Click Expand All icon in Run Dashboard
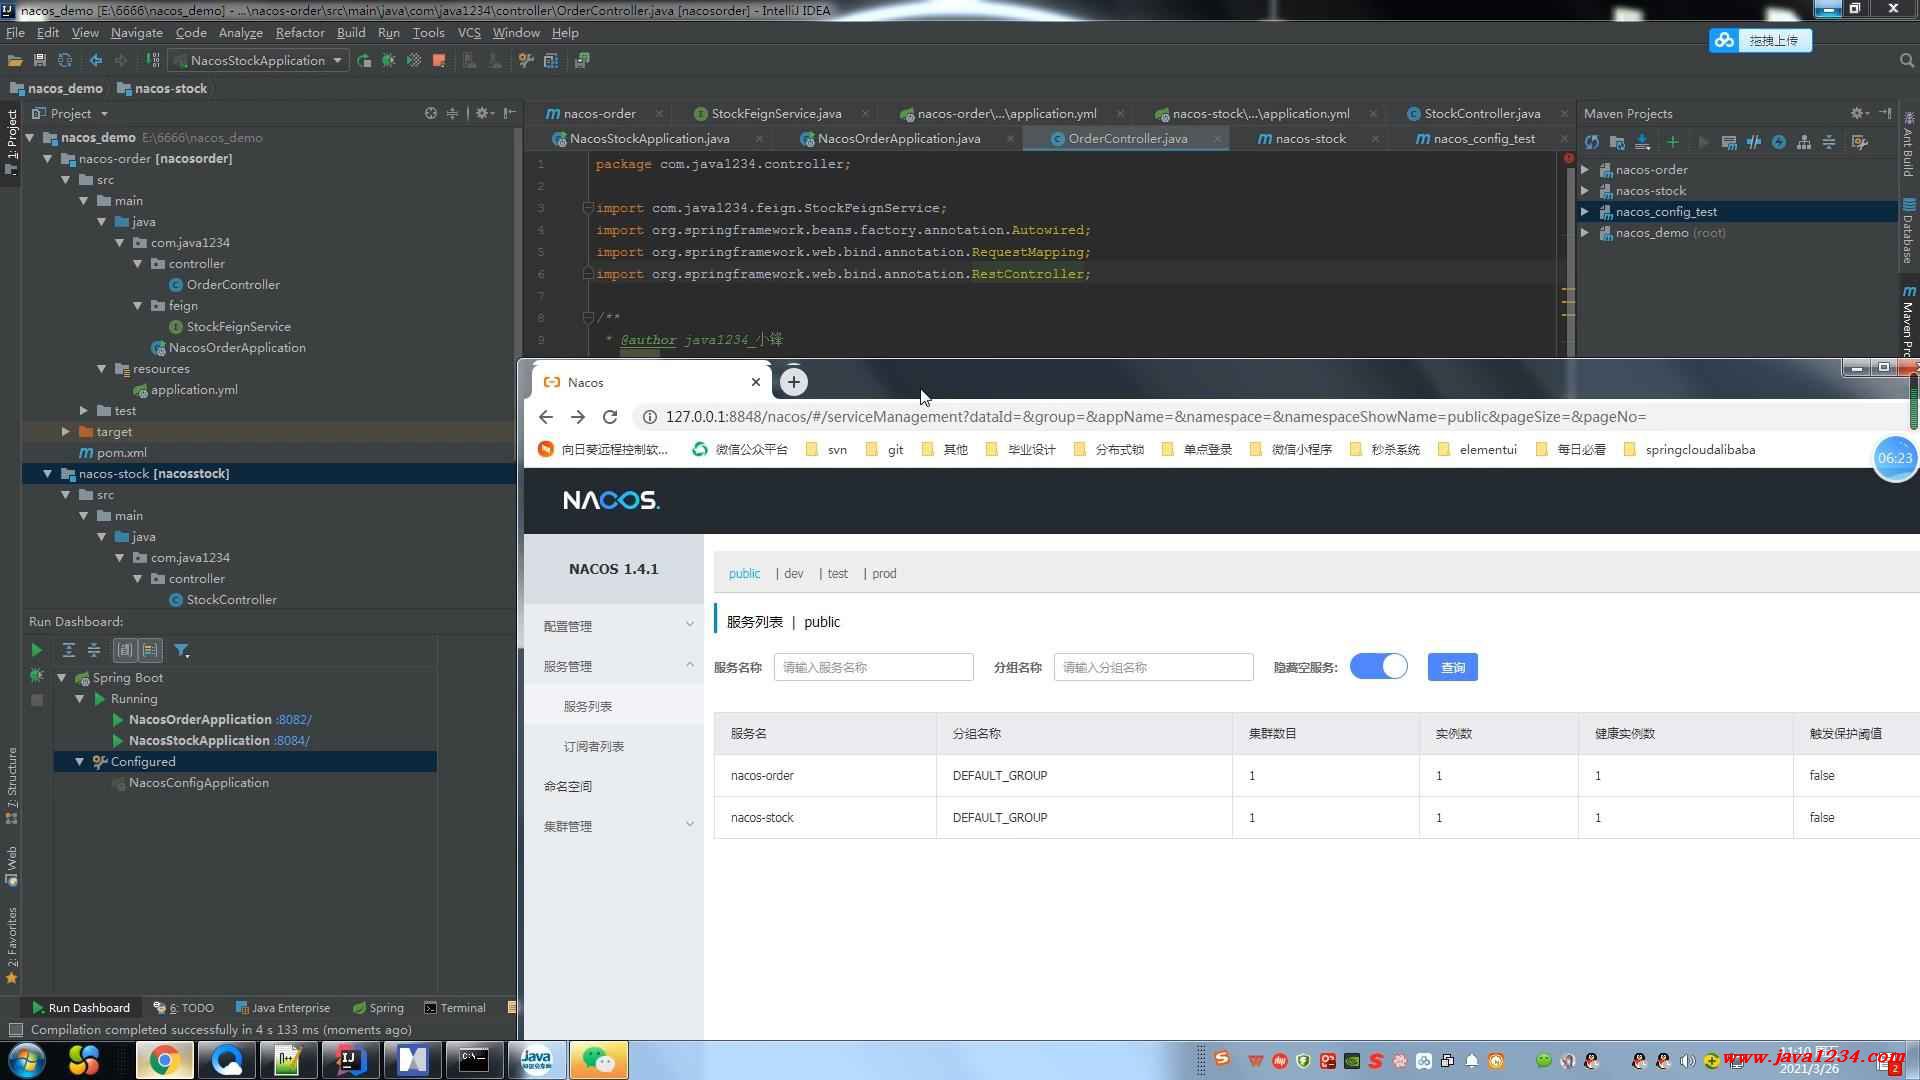Viewport: 1920px width, 1080px height. click(x=69, y=650)
